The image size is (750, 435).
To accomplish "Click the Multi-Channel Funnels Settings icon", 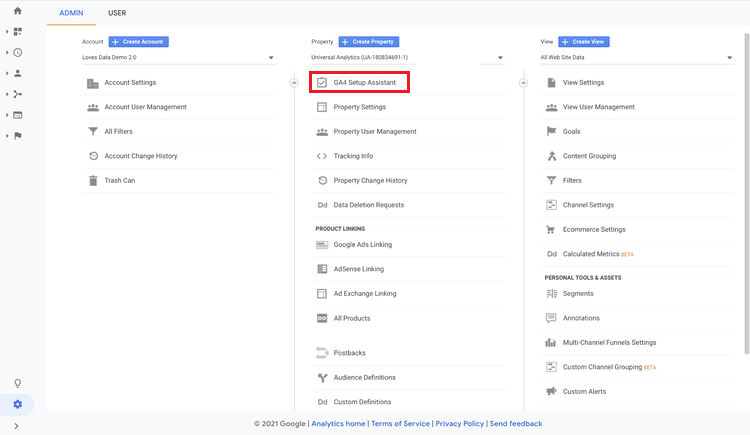I will point(551,343).
